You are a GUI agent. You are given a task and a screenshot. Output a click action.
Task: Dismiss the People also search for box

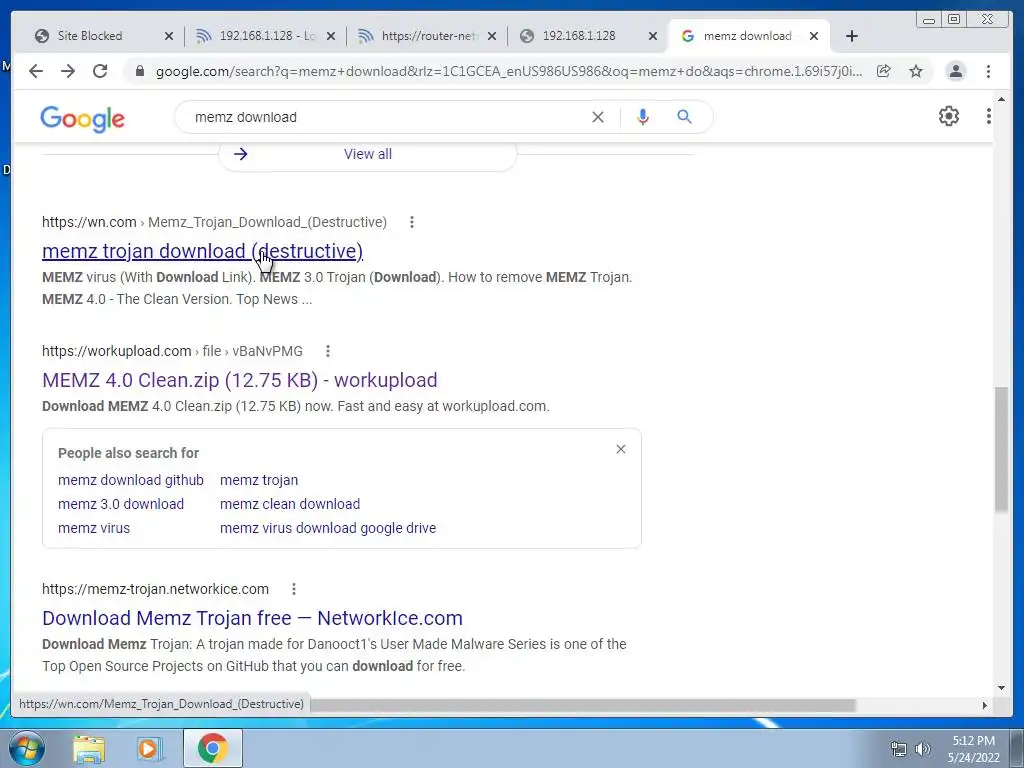point(621,449)
